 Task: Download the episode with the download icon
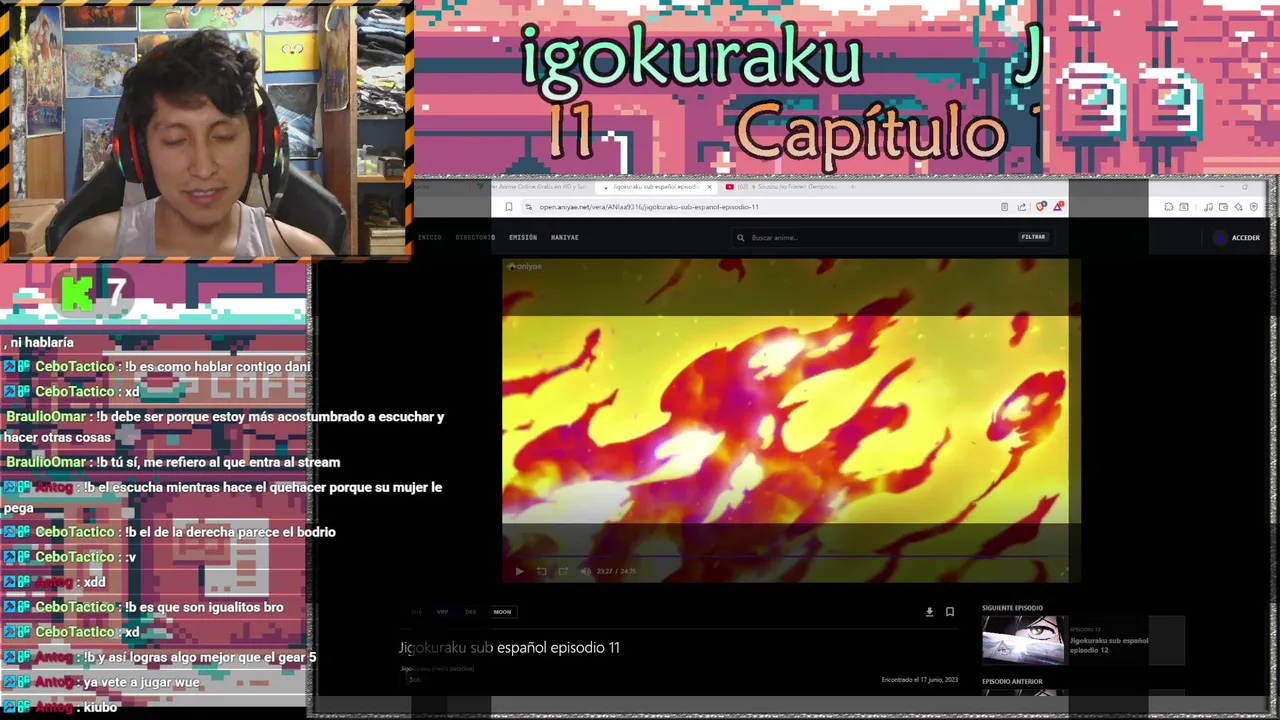click(x=929, y=612)
